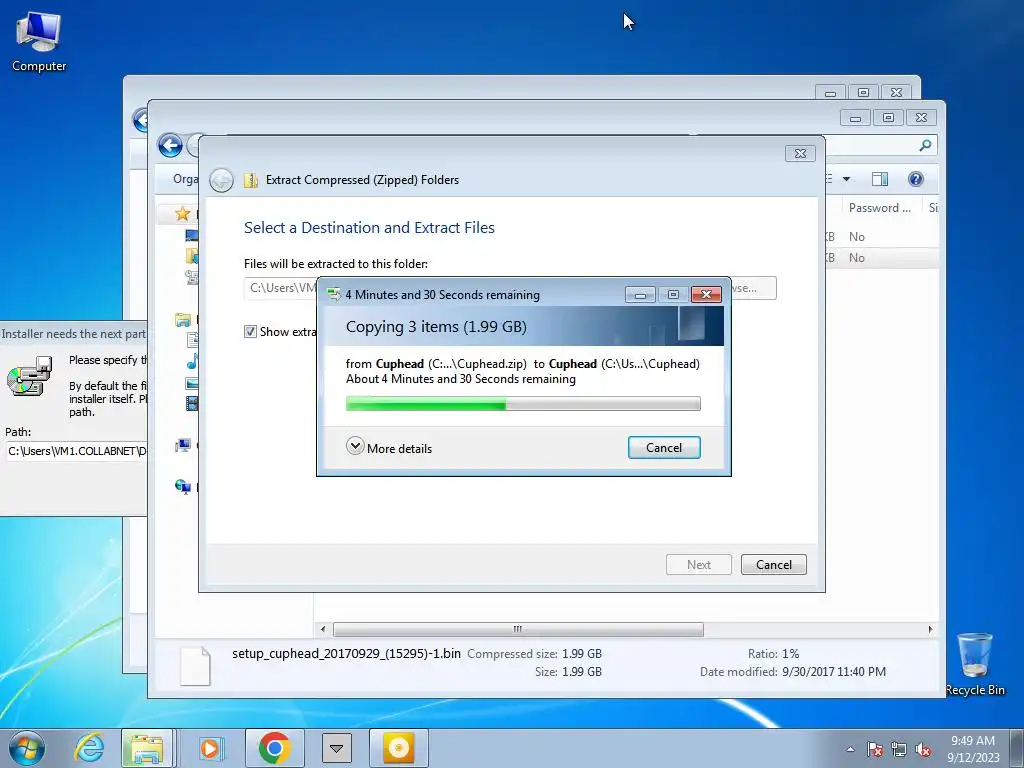Click the Date modified value 9/30/2017
This screenshot has height=768, width=1024.
pos(834,671)
